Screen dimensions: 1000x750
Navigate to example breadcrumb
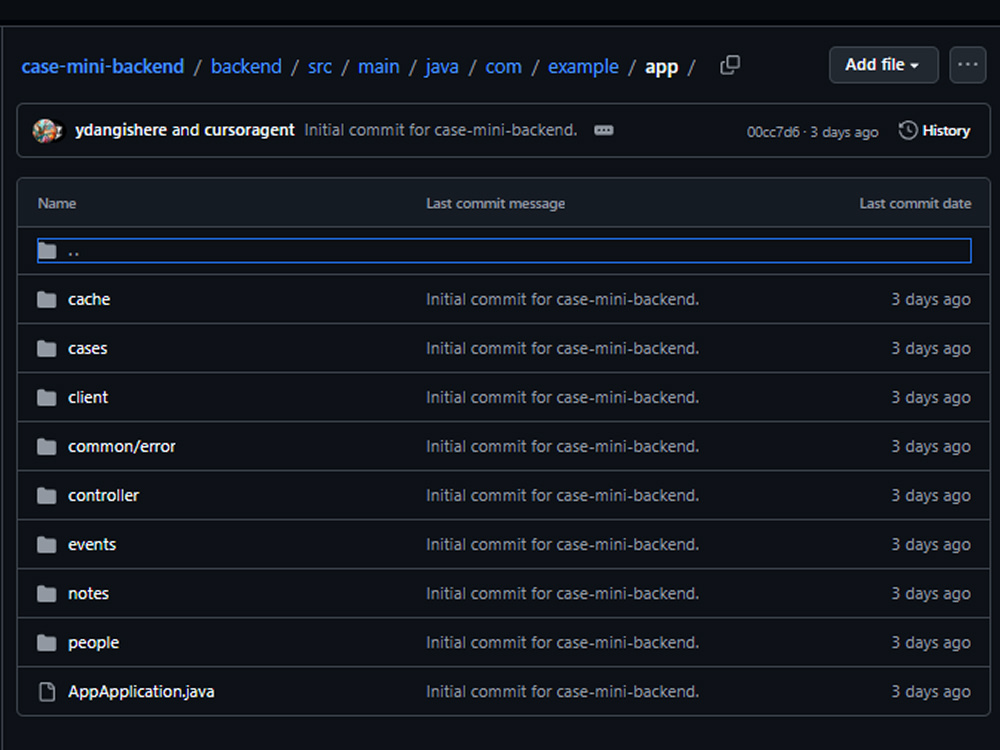pos(583,66)
